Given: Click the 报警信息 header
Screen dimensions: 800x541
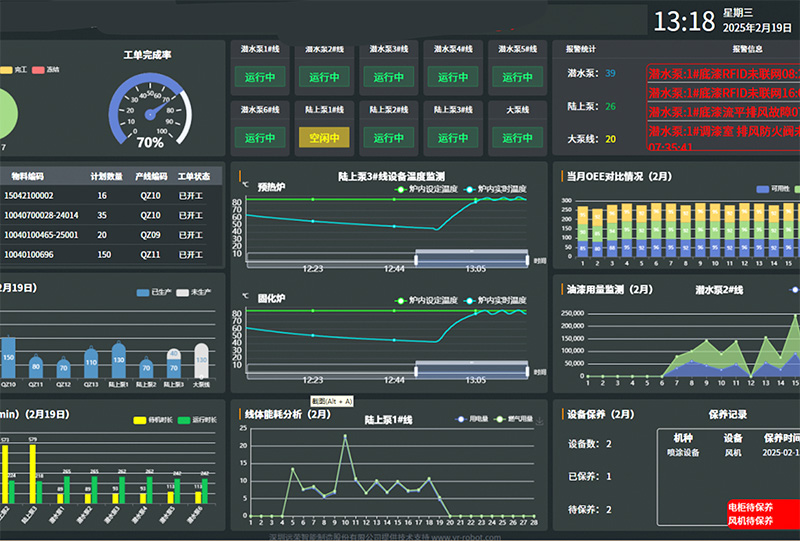Looking at the screenshot, I should coord(747,49).
